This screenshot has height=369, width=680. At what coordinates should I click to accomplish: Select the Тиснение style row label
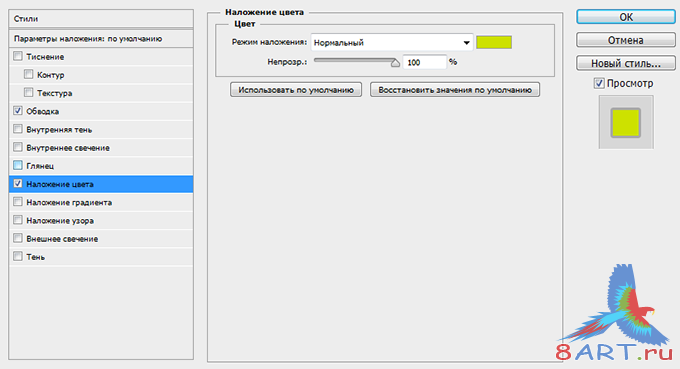(45, 57)
